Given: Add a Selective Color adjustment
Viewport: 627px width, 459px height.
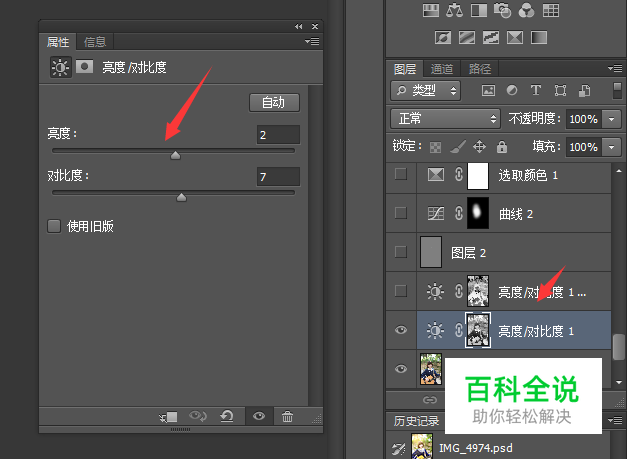Looking at the screenshot, I should 515,38.
